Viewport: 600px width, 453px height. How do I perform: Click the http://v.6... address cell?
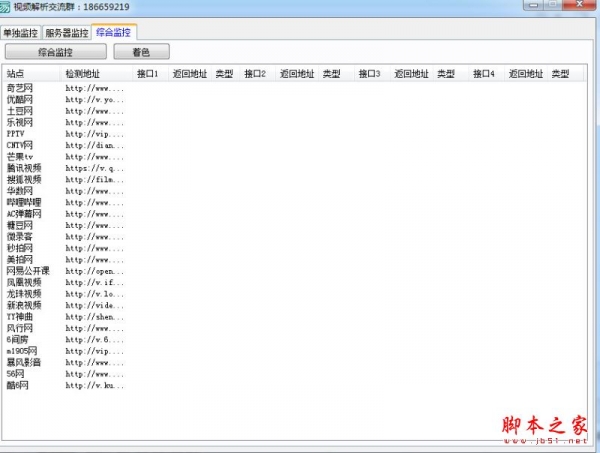(x=95, y=340)
